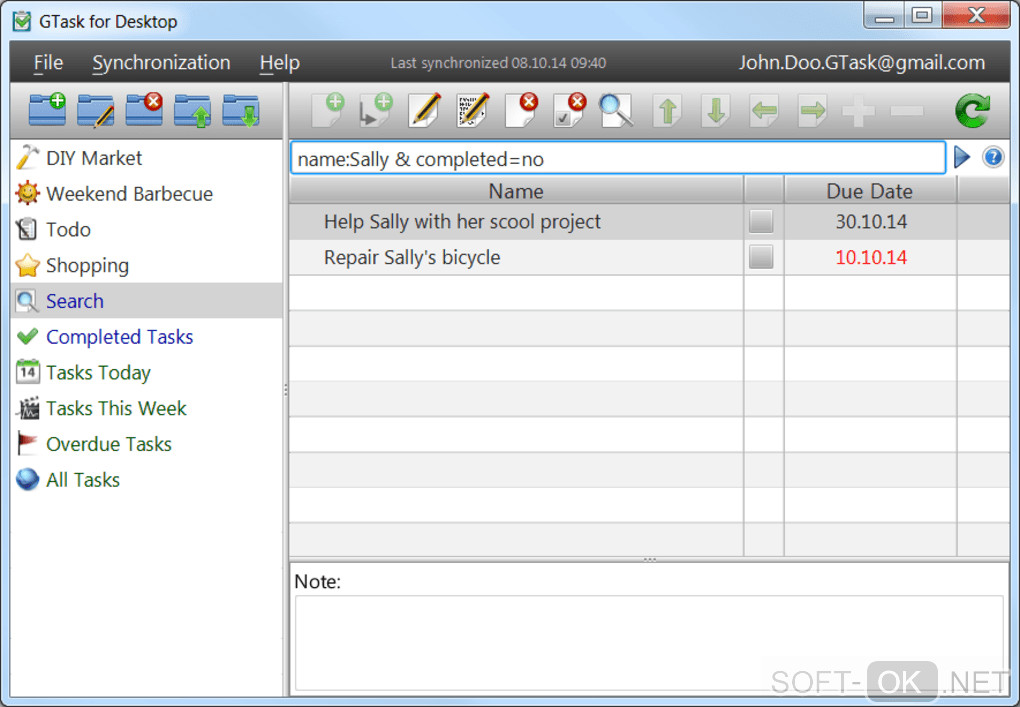Click the collapse minus toolbar icon
Image resolution: width=1020 pixels, height=707 pixels.
click(x=907, y=112)
